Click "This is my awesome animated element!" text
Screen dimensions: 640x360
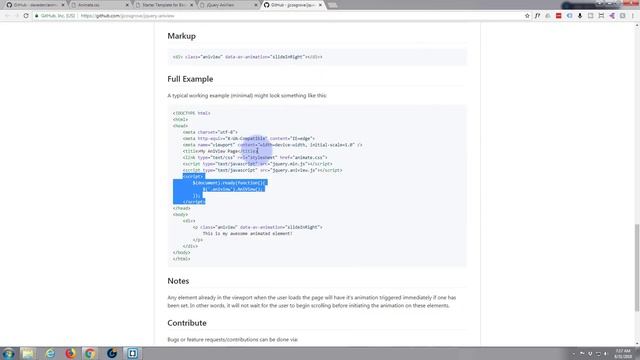[247, 233]
